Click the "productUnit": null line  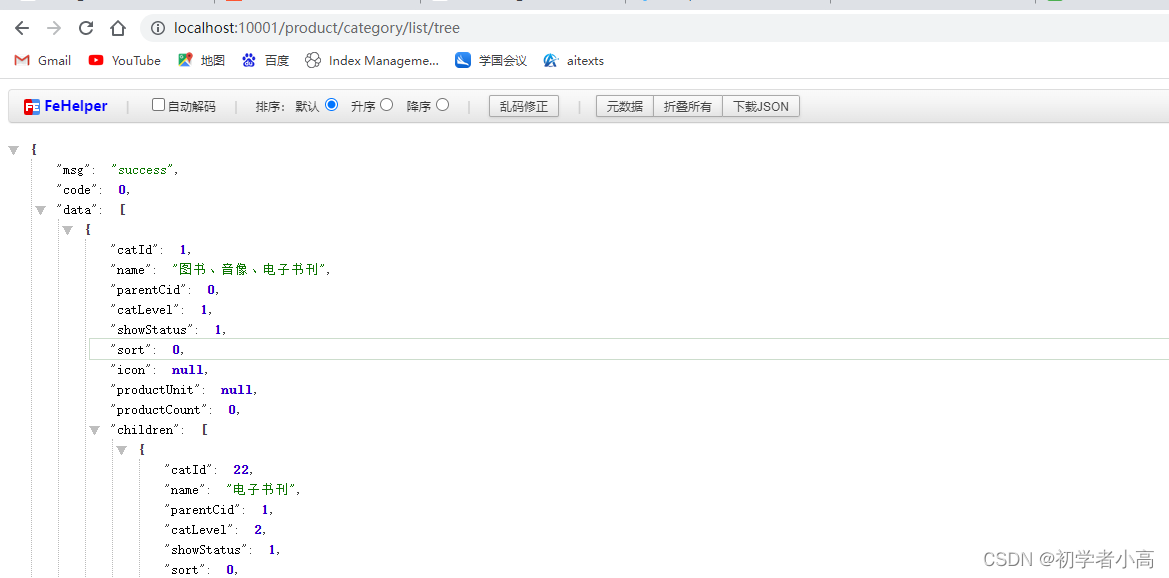point(184,390)
